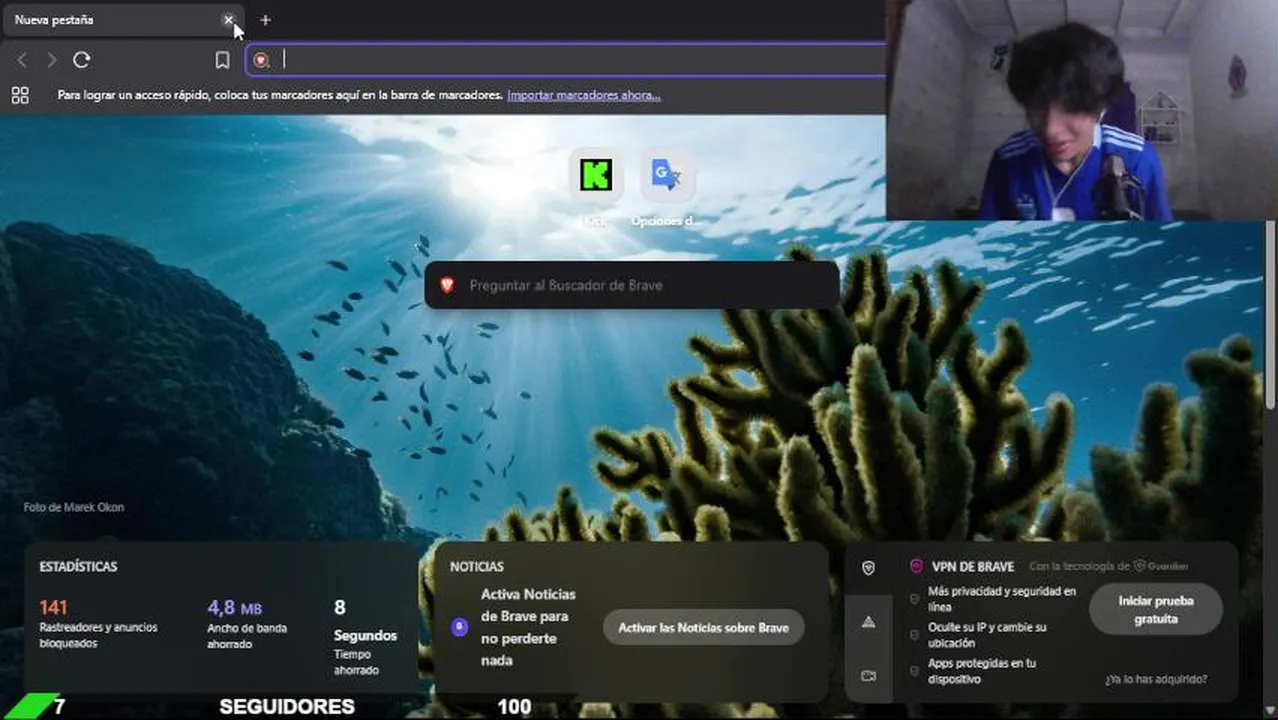Select the triangle rewards icon in side widget
Image resolution: width=1278 pixels, height=720 pixels.
868,622
